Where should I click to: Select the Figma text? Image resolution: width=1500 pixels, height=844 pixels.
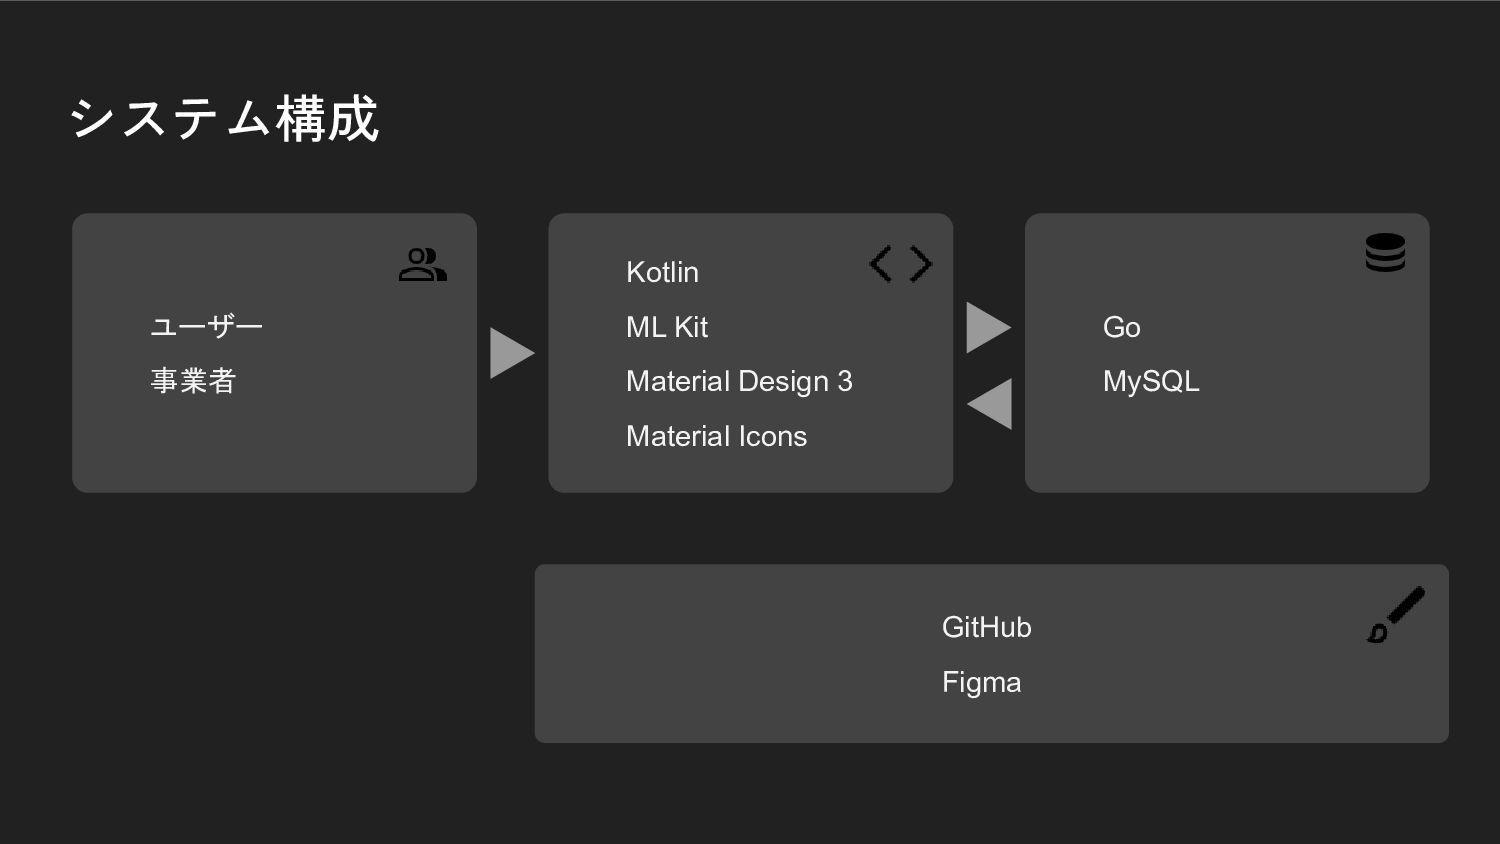click(x=981, y=683)
